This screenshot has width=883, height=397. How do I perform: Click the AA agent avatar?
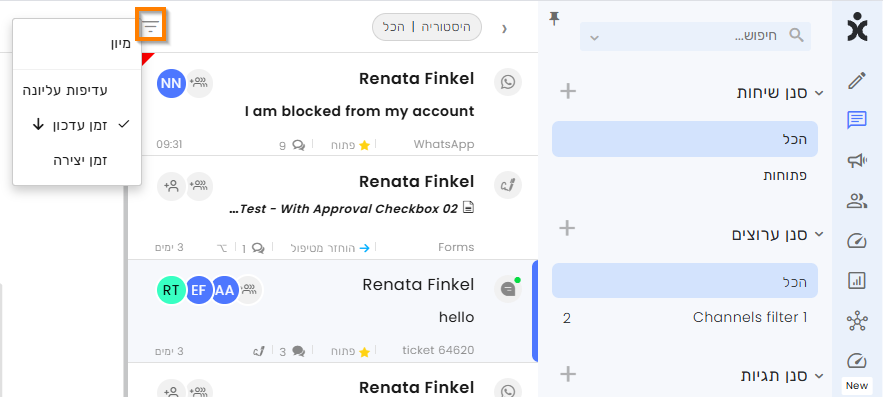tap(224, 290)
